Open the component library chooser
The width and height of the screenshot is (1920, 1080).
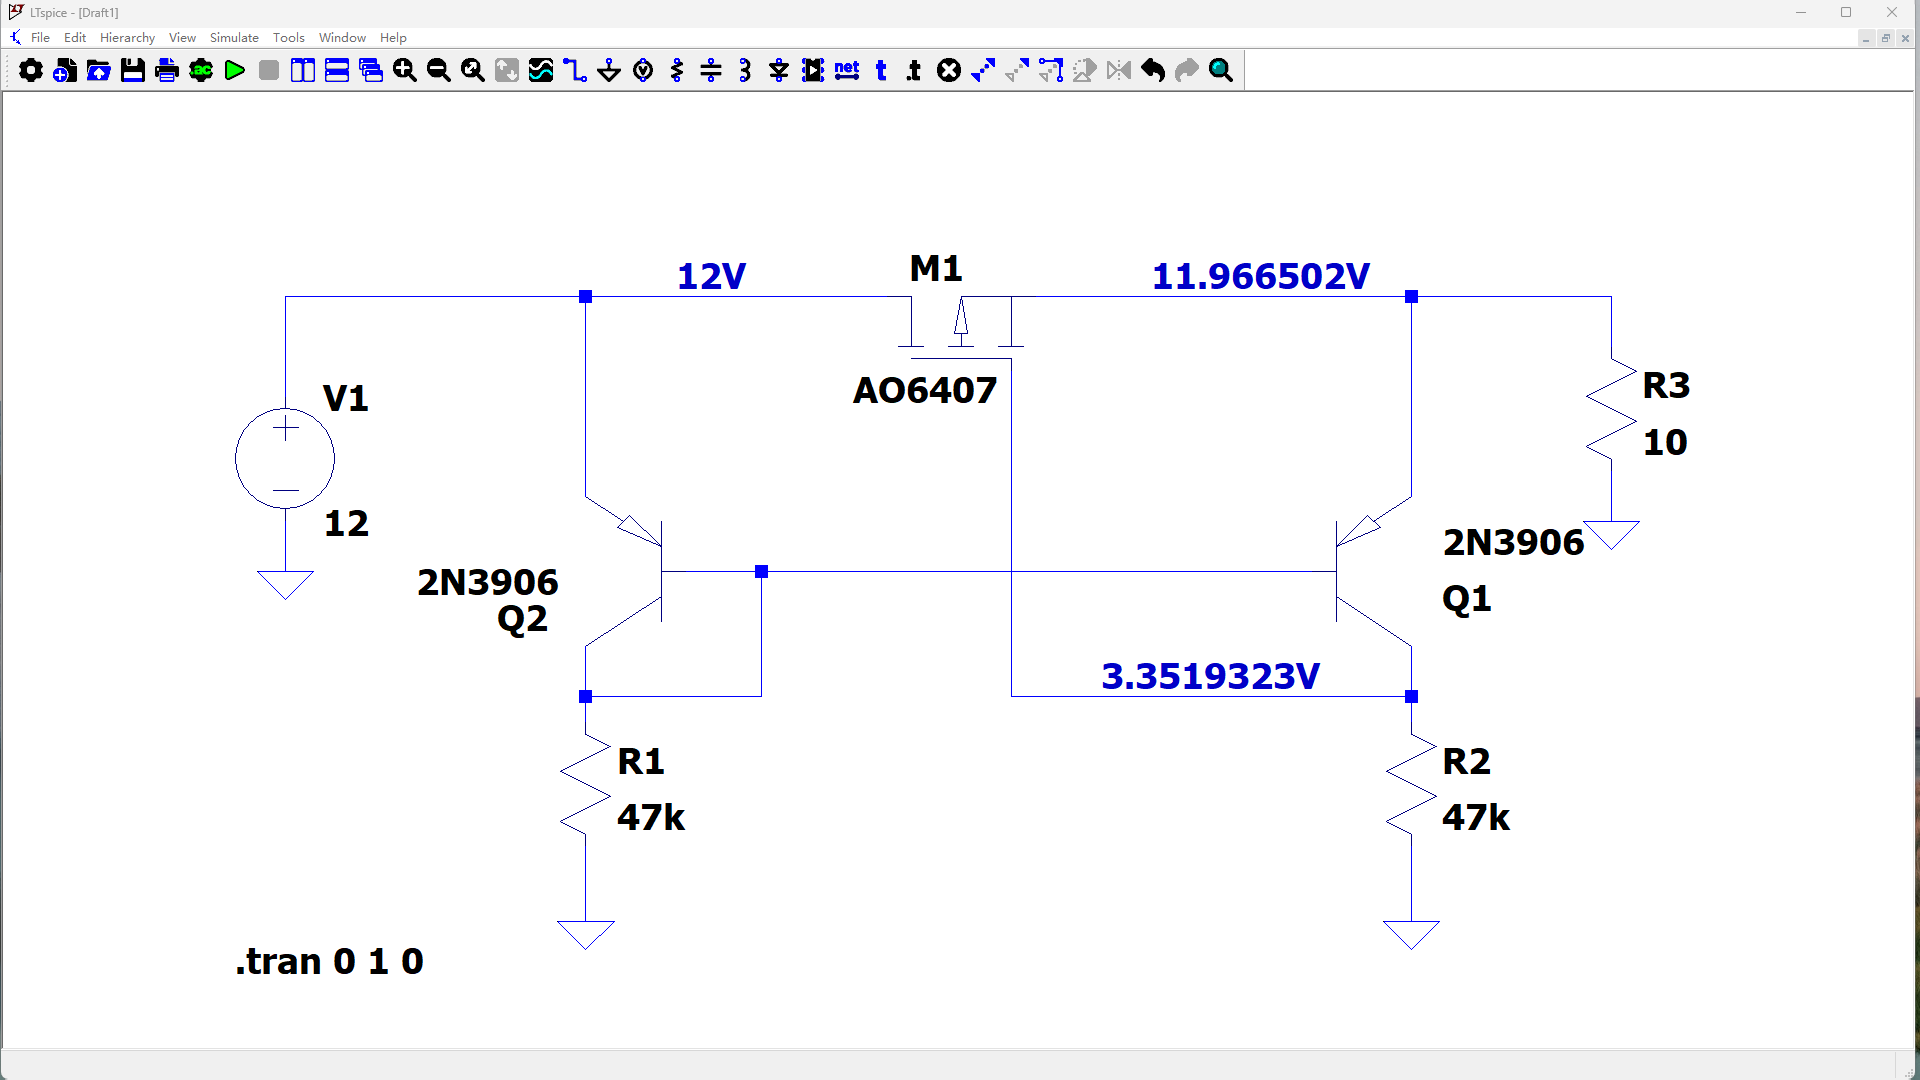coord(813,70)
